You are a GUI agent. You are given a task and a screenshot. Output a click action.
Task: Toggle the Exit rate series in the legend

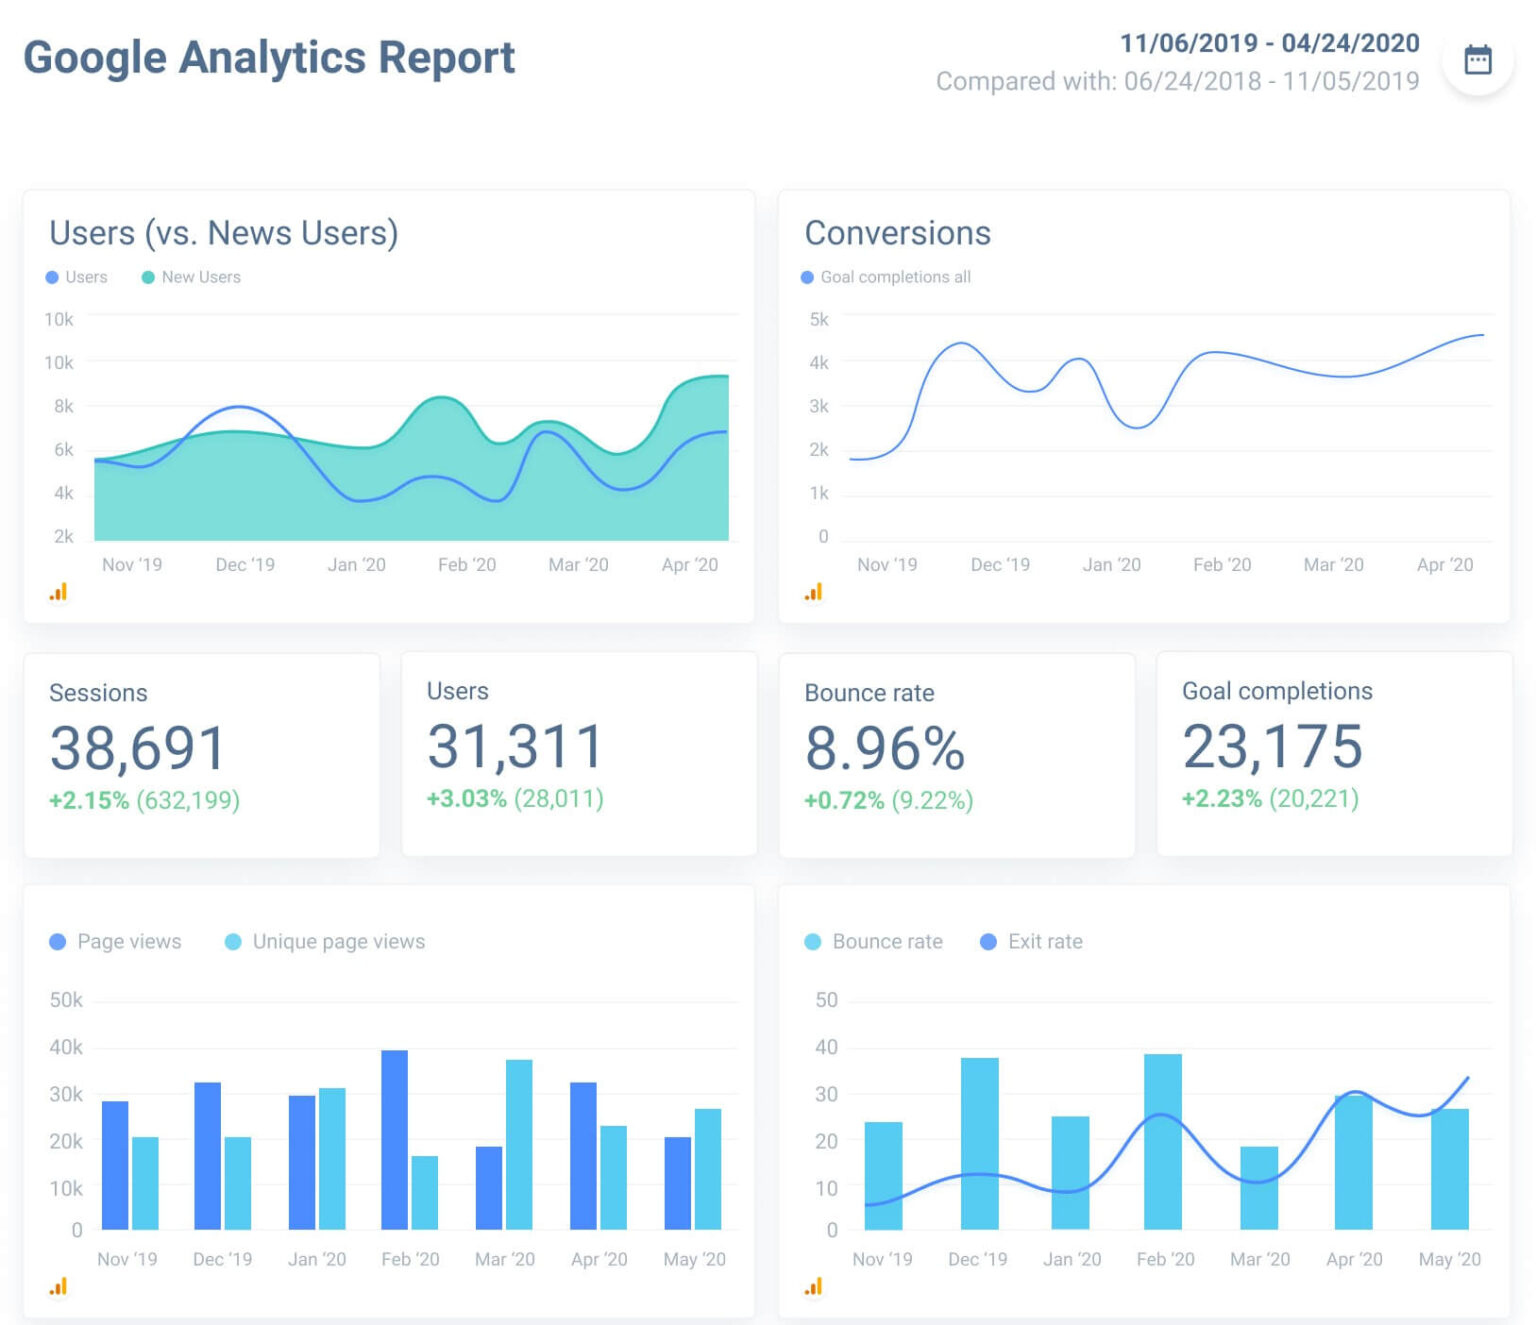[988, 941]
